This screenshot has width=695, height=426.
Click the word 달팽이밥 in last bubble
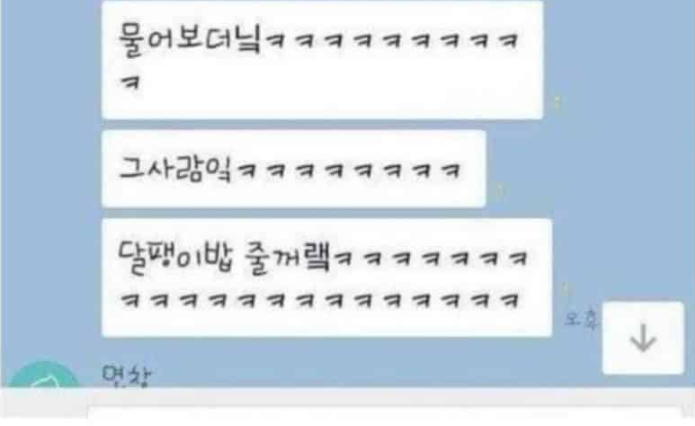click(x=176, y=258)
